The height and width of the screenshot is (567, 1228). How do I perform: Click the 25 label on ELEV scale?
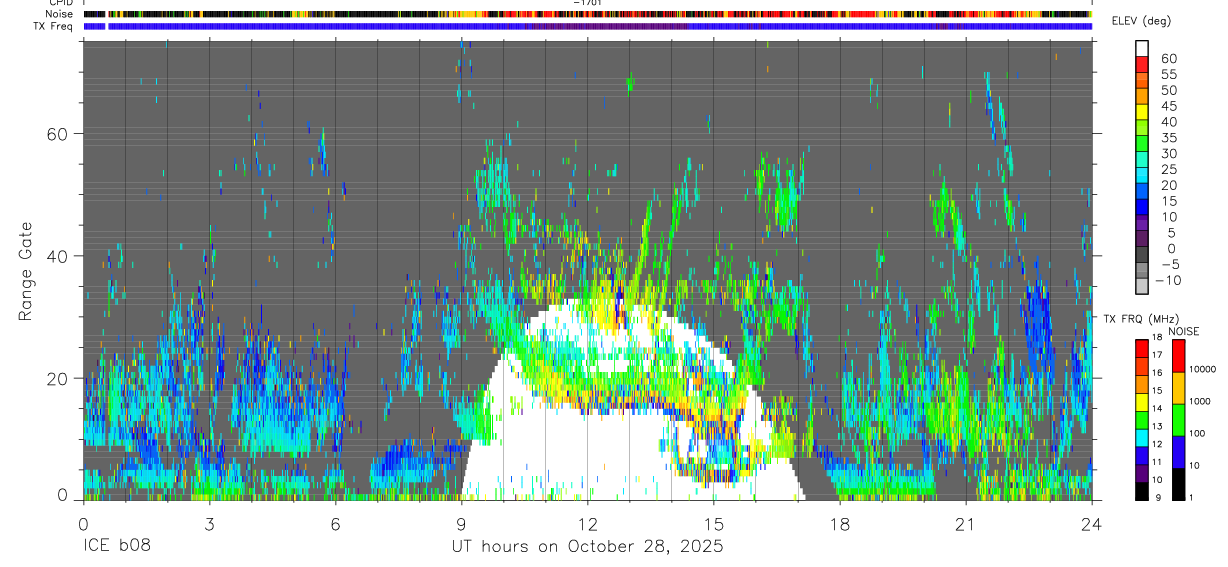1167,170
